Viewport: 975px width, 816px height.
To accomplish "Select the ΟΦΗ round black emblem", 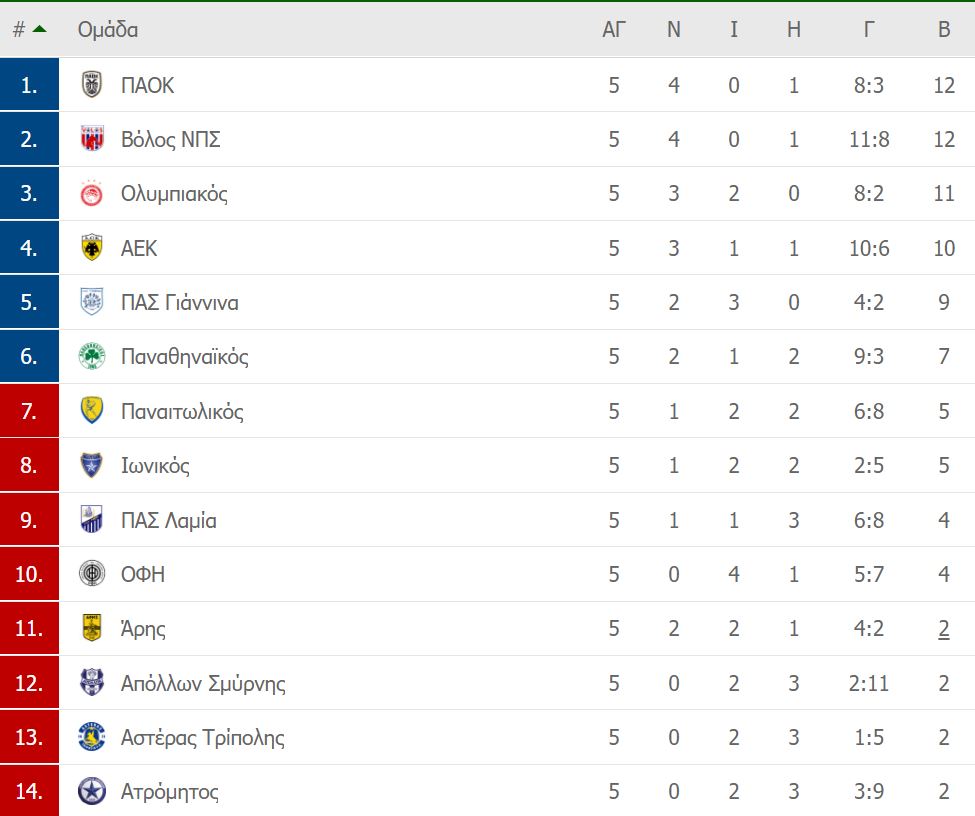I will click(92, 573).
